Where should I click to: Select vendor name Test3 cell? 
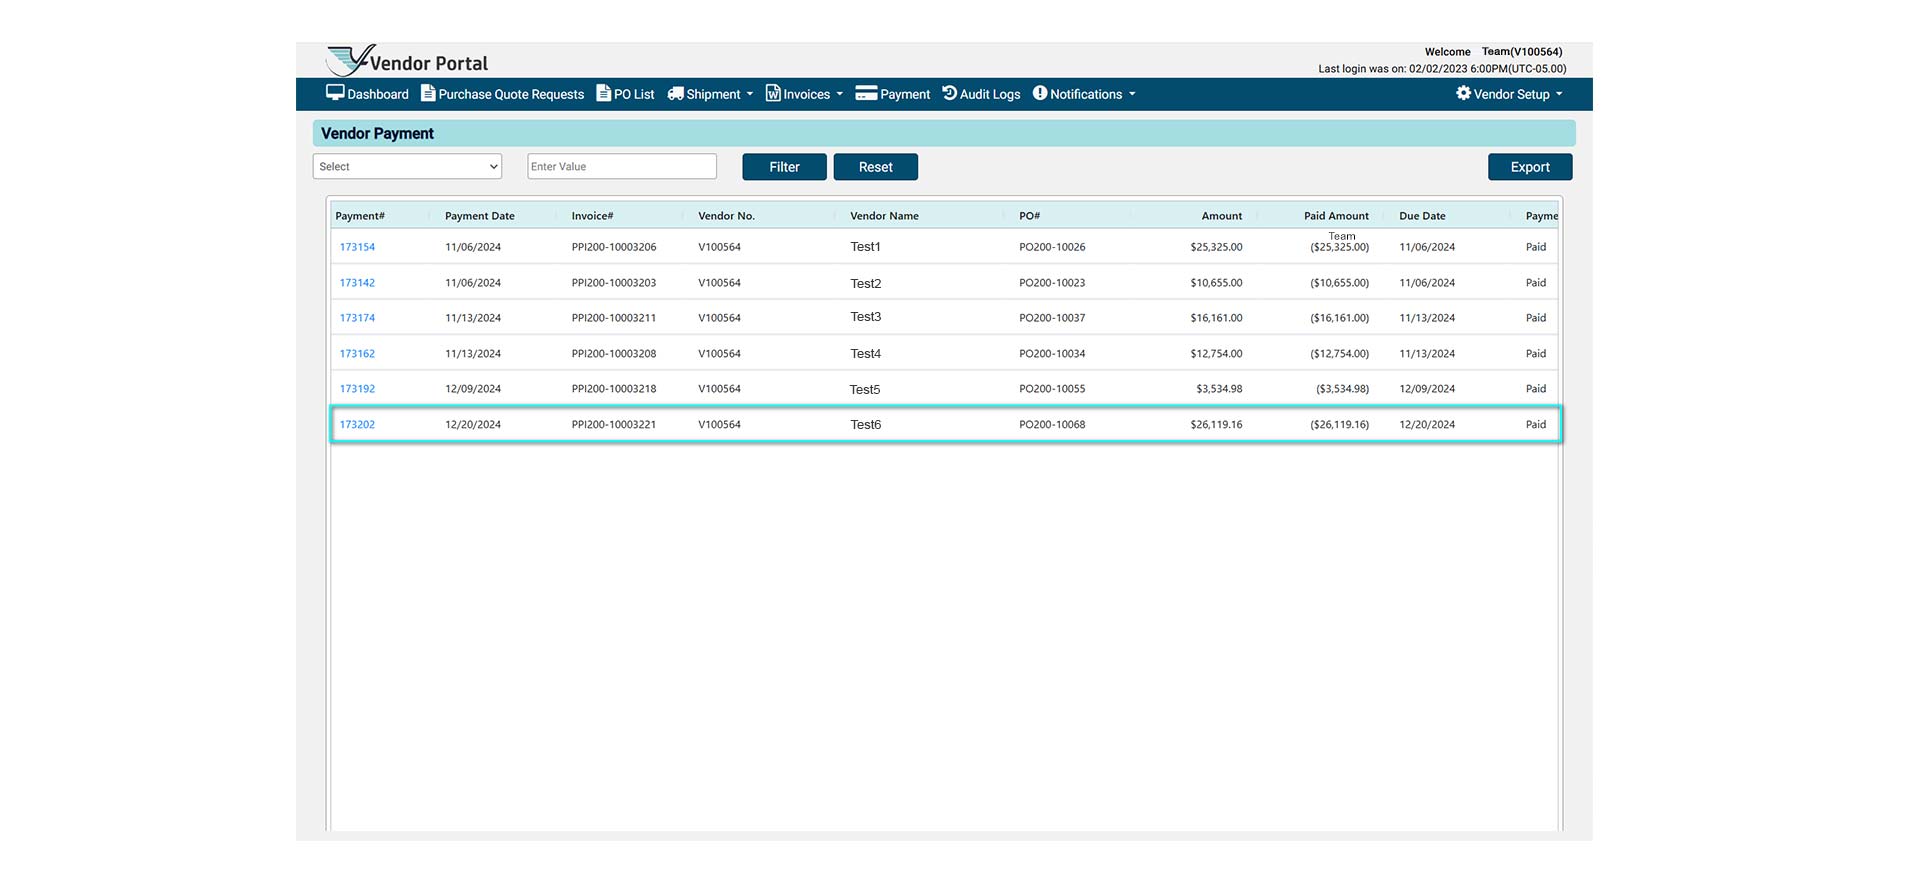click(866, 317)
